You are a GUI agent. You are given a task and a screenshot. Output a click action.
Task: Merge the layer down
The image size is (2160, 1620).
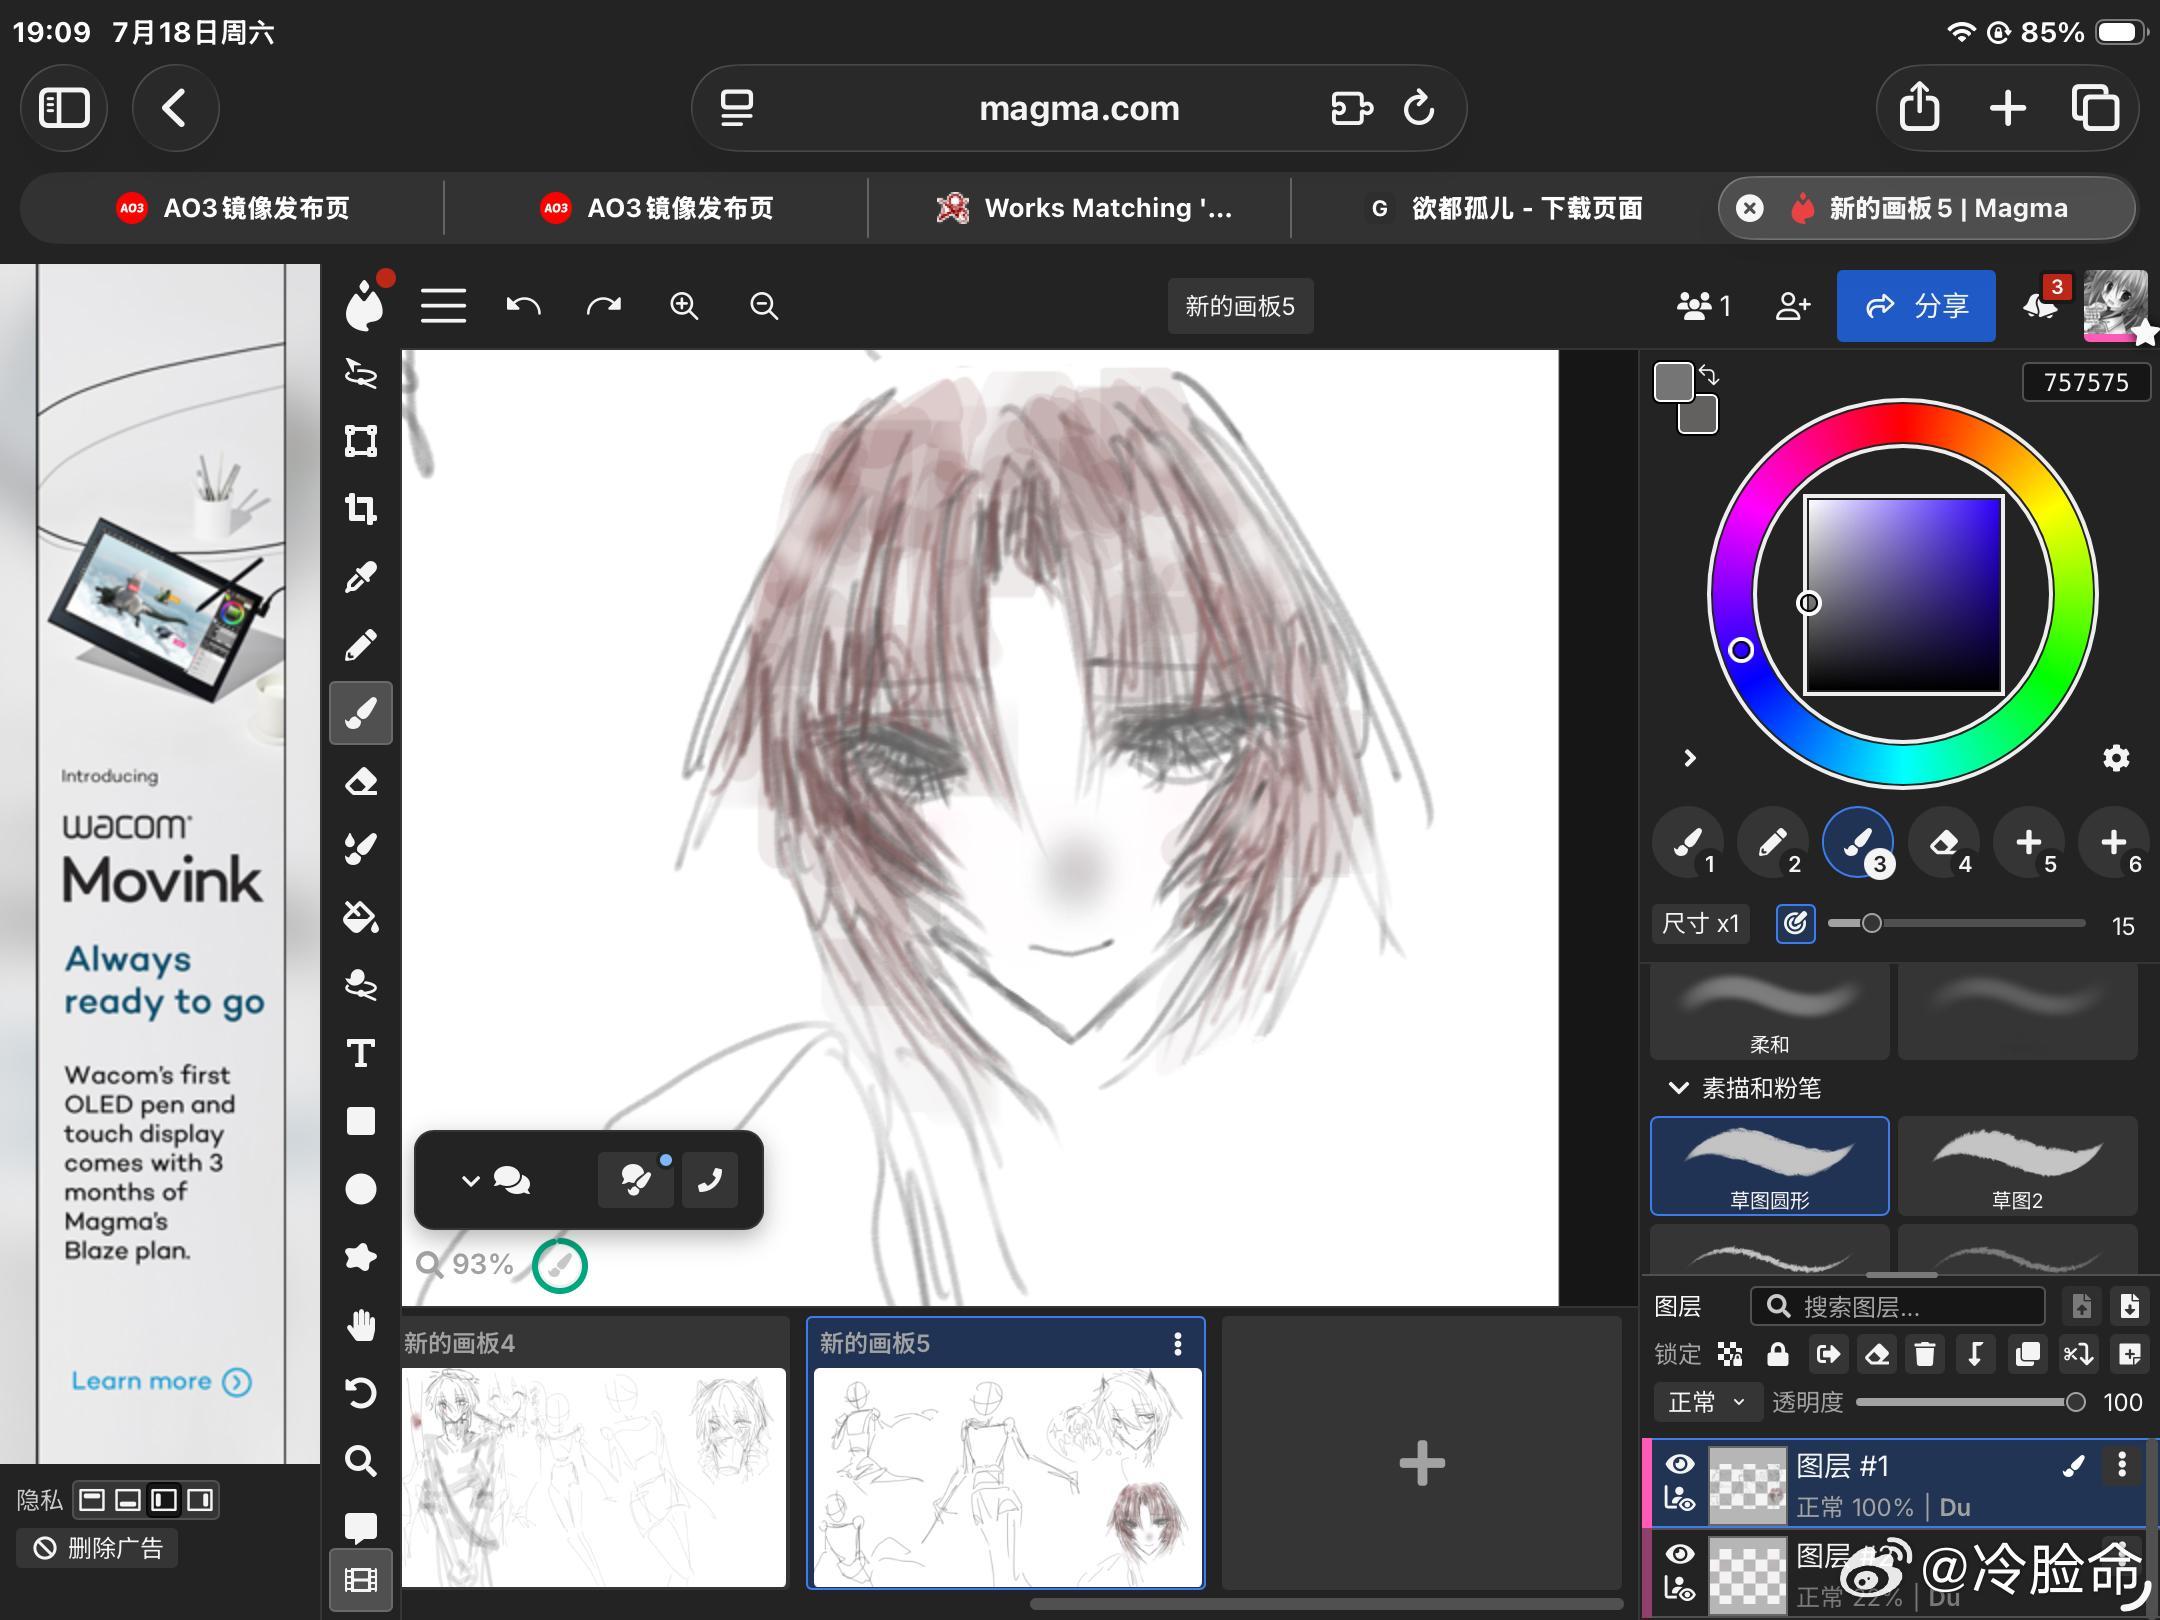pos(1975,1354)
